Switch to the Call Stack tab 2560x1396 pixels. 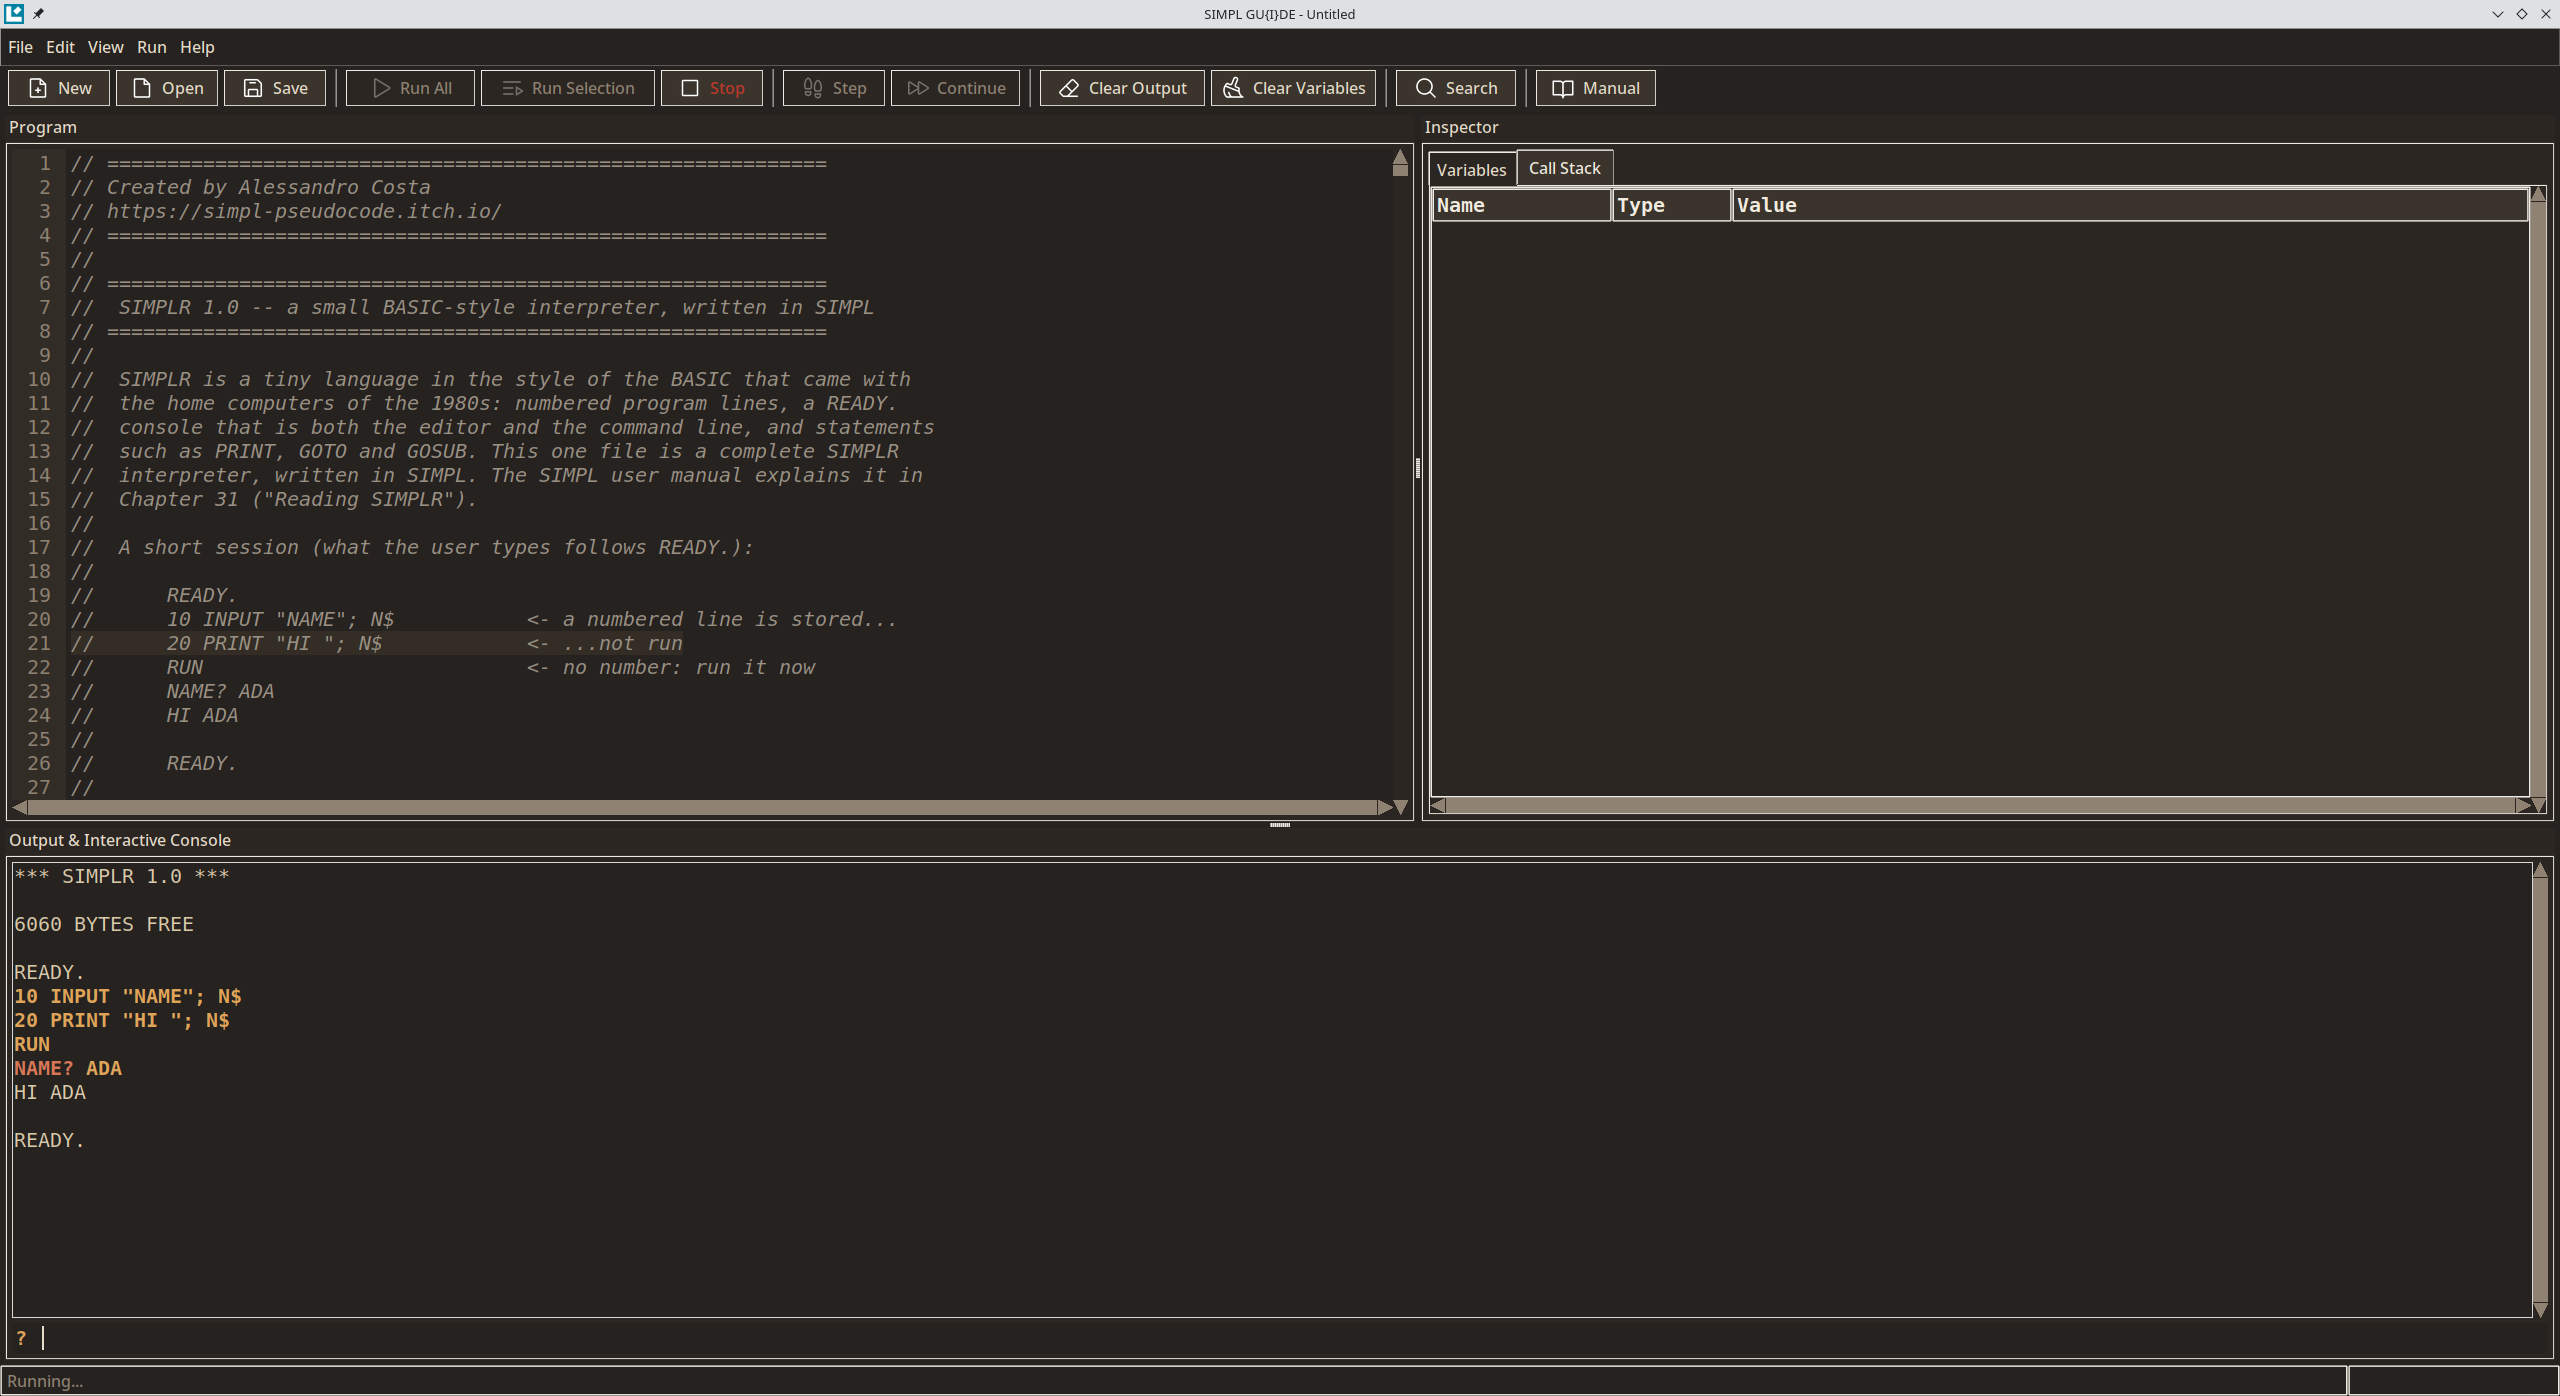[x=1564, y=168]
